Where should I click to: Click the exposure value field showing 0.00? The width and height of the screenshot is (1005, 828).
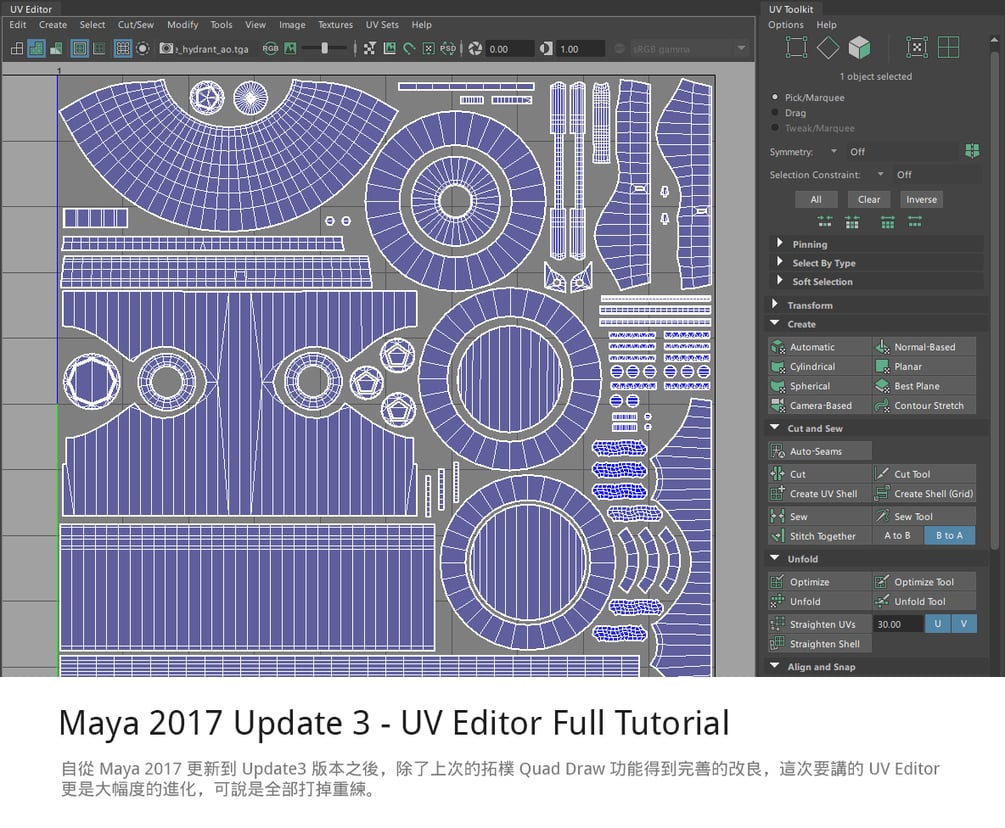[x=510, y=49]
